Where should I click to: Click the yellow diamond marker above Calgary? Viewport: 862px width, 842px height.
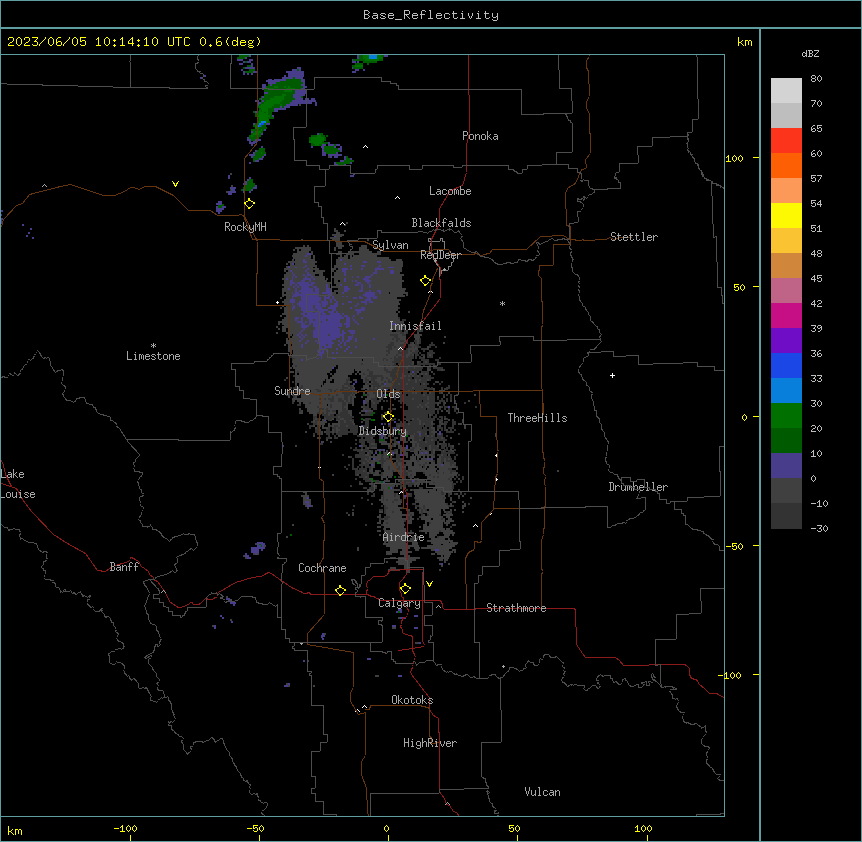click(x=405, y=589)
